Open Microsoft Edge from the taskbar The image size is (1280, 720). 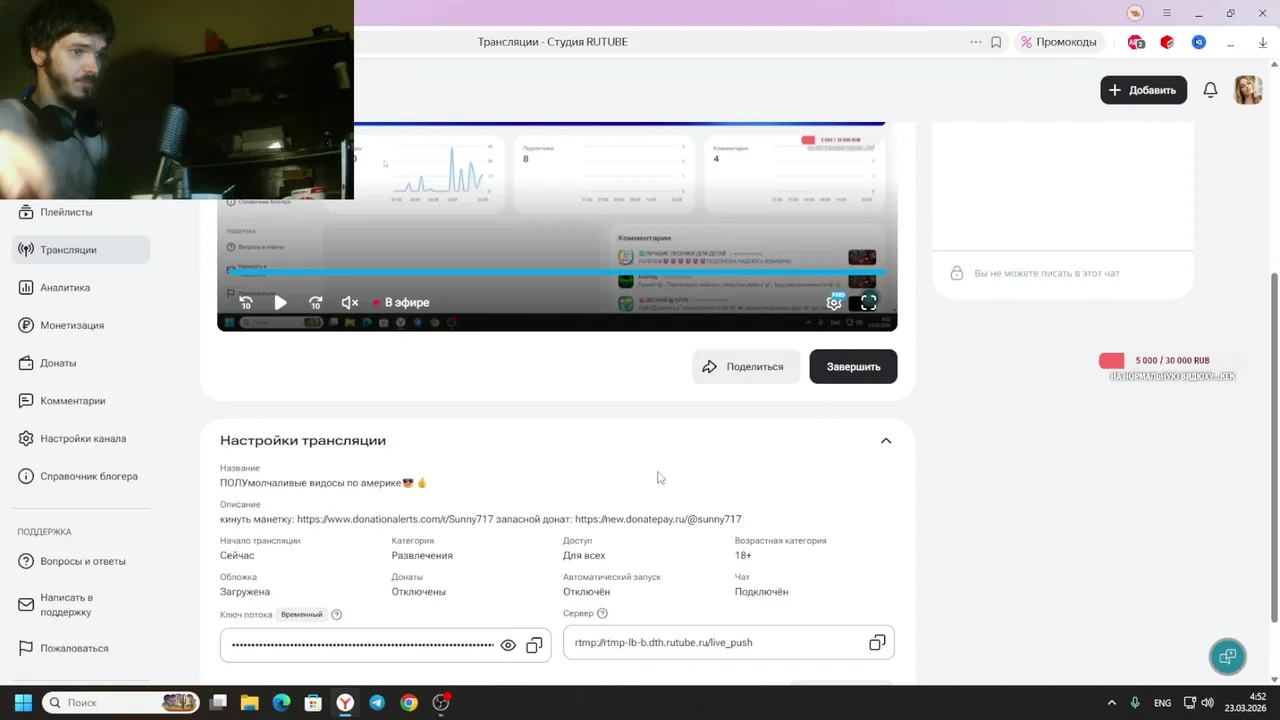tap(281, 703)
